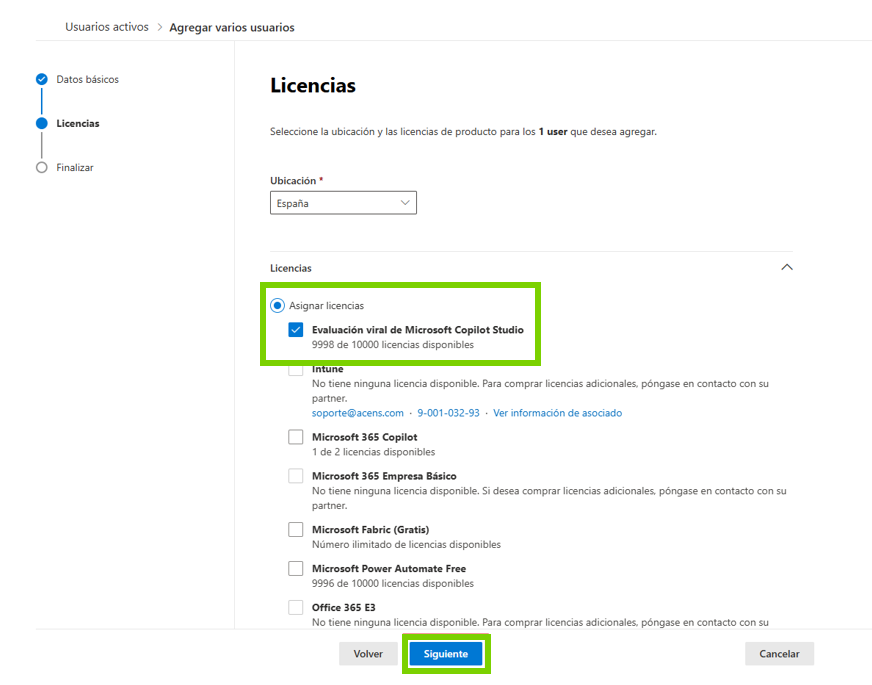Tick Microsoft 365 Empresa Básico checkbox

(296, 476)
